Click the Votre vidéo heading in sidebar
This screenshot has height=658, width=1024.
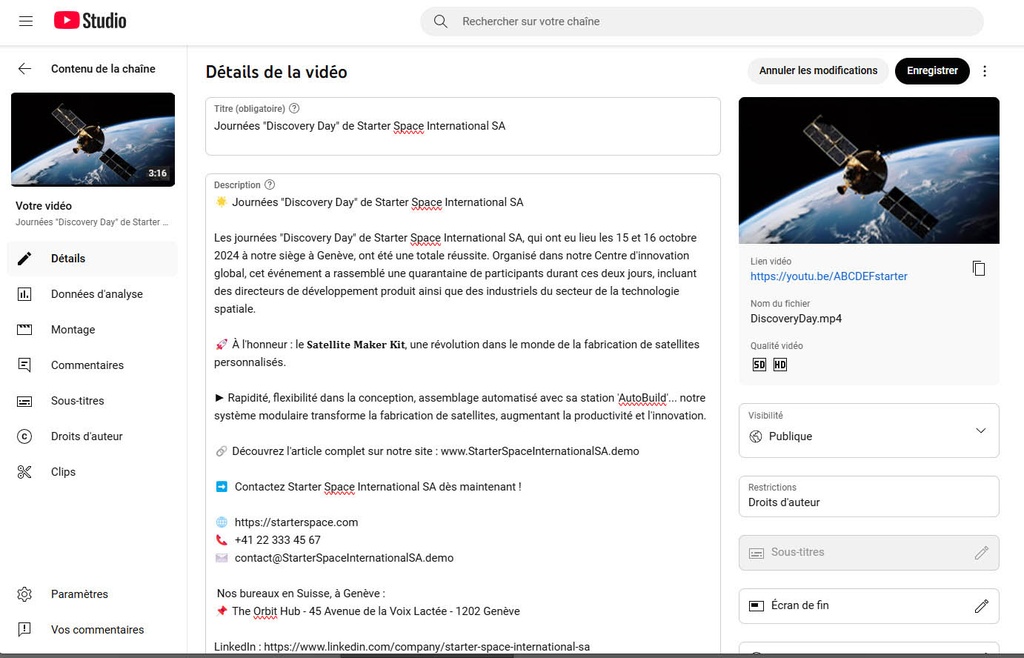tap(44, 206)
